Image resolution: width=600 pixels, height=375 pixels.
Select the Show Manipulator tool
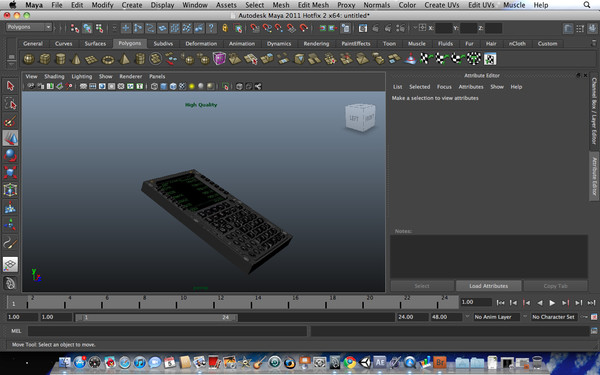(x=10, y=225)
